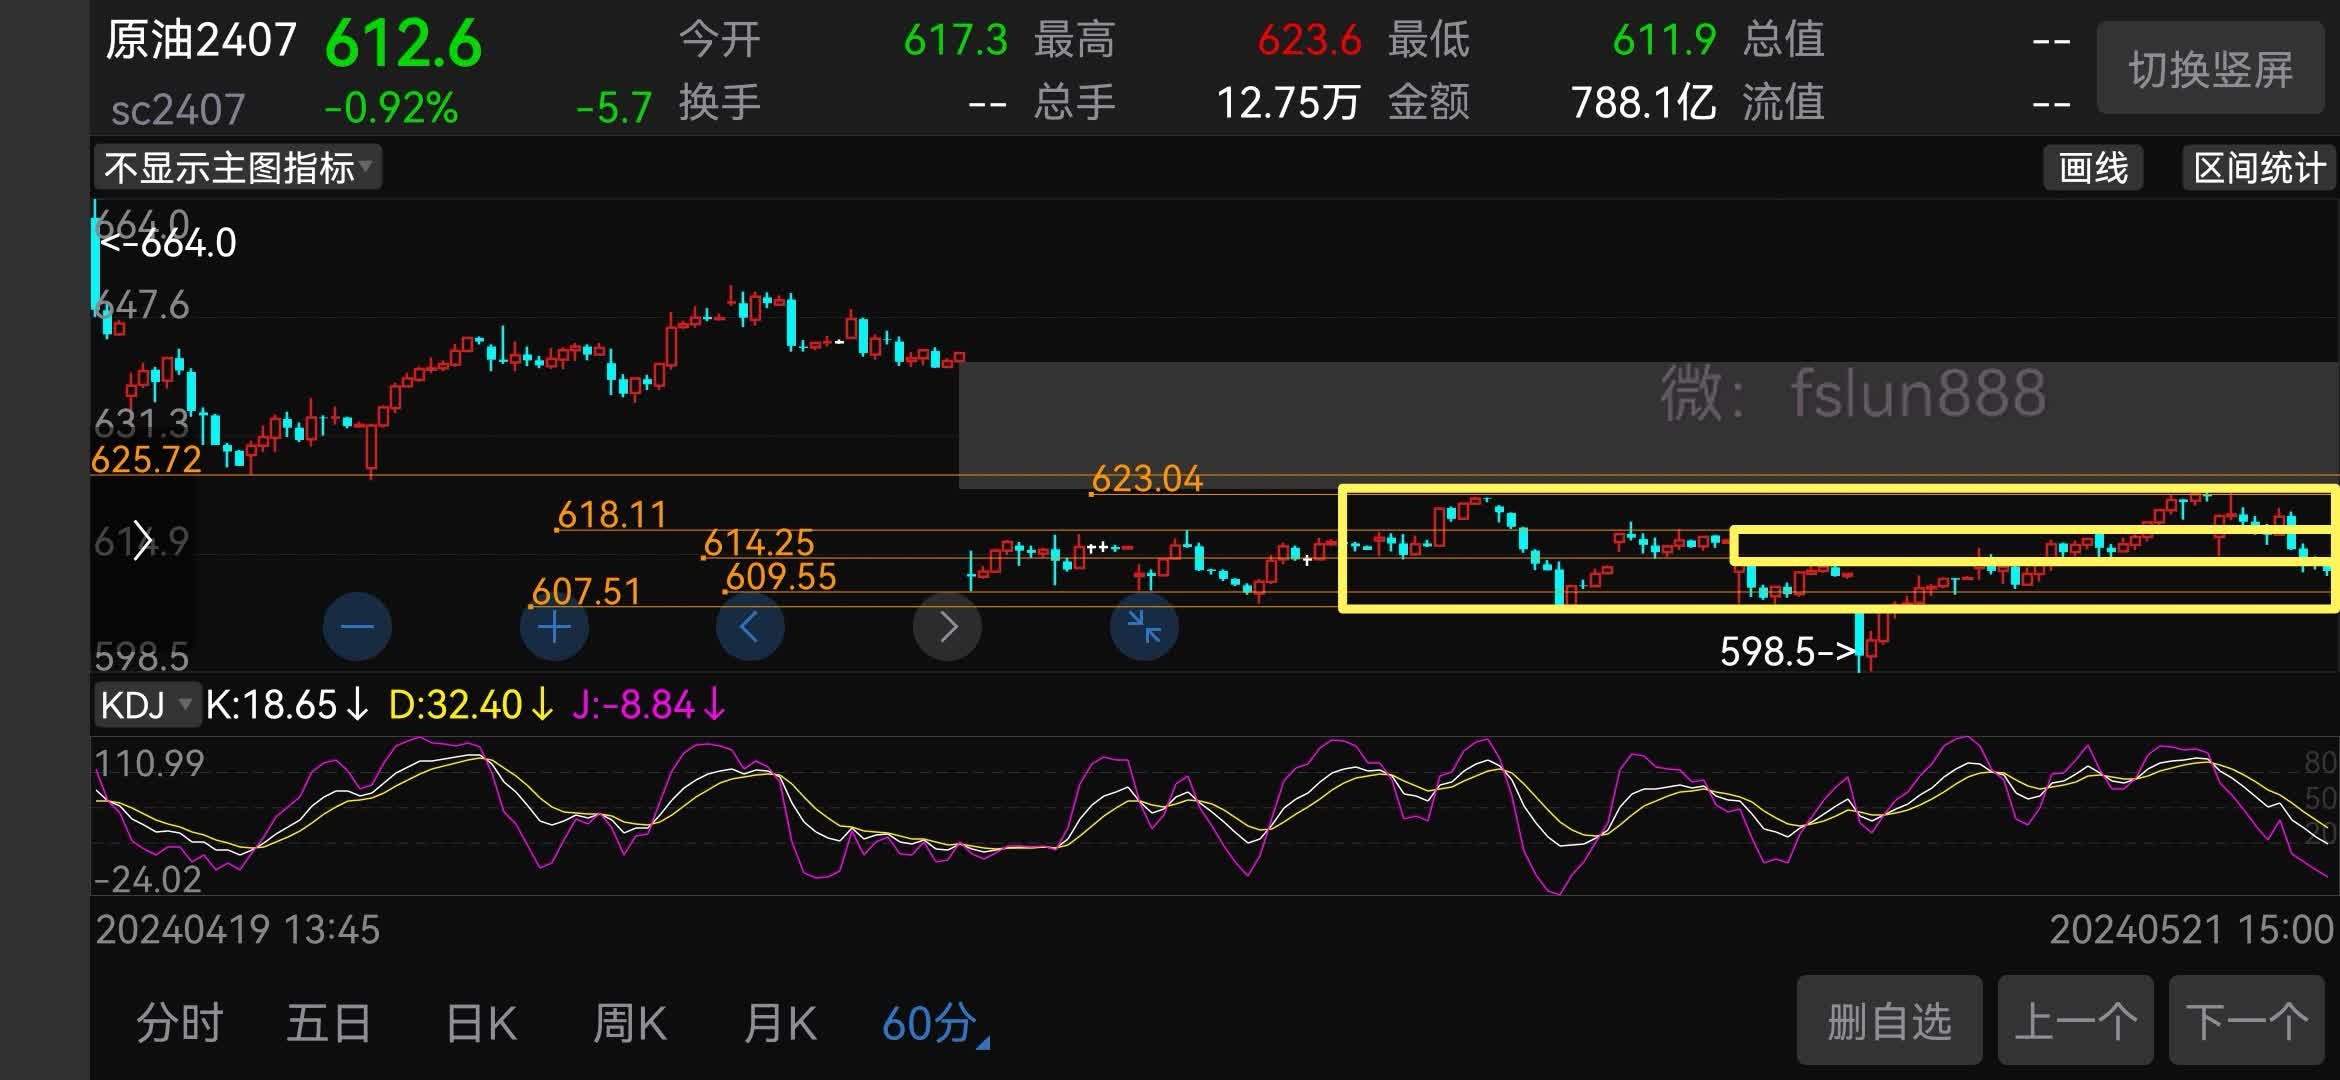Viewport: 2340px width, 1080px height.
Task: Tap the 623.04 price level label
Action: pyautogui.click(x=1147, y=479)
